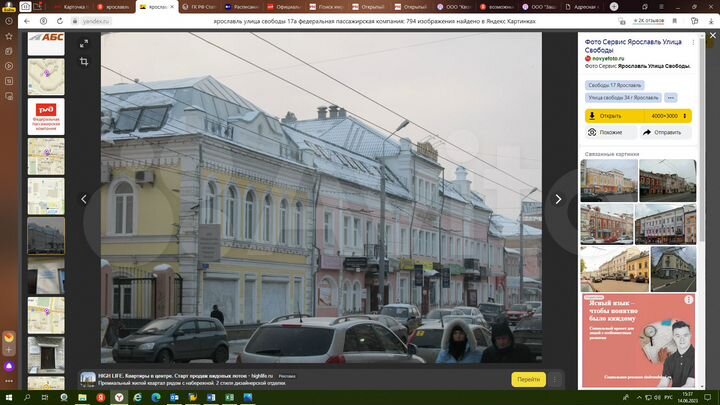Switch to the Официальный tab
Viewport: 720px width, 405px height.
point(284,6)
